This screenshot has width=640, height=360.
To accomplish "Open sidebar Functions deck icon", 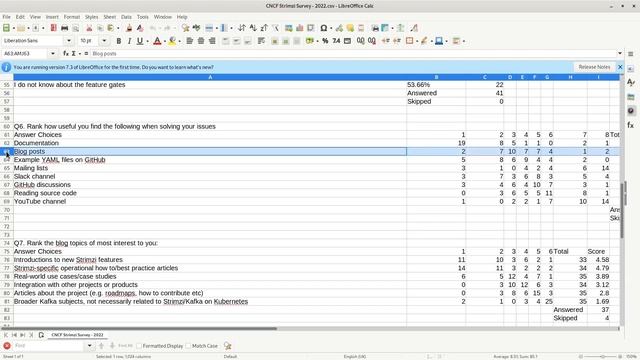I will click(x=631, y=125).
